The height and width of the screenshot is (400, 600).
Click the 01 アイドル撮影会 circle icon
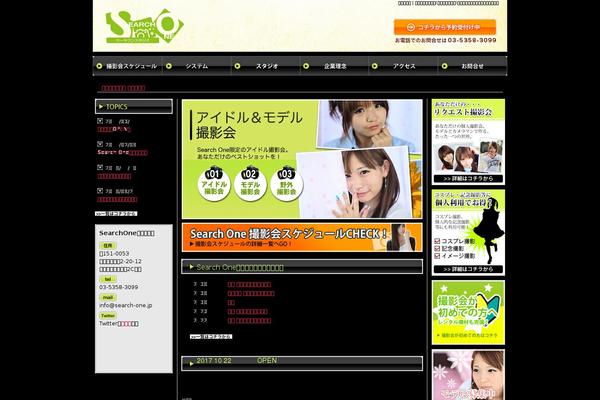click(x=214, y=183)
